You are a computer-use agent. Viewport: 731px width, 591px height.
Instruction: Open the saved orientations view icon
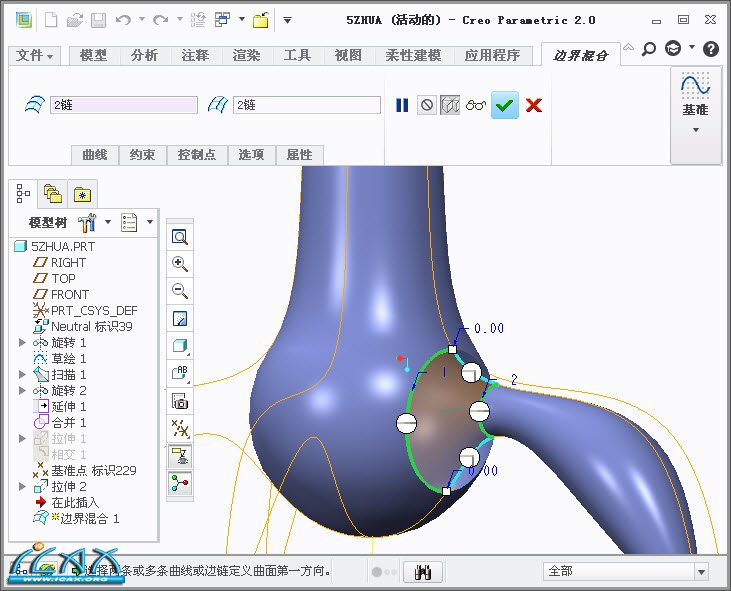[180, 373]
